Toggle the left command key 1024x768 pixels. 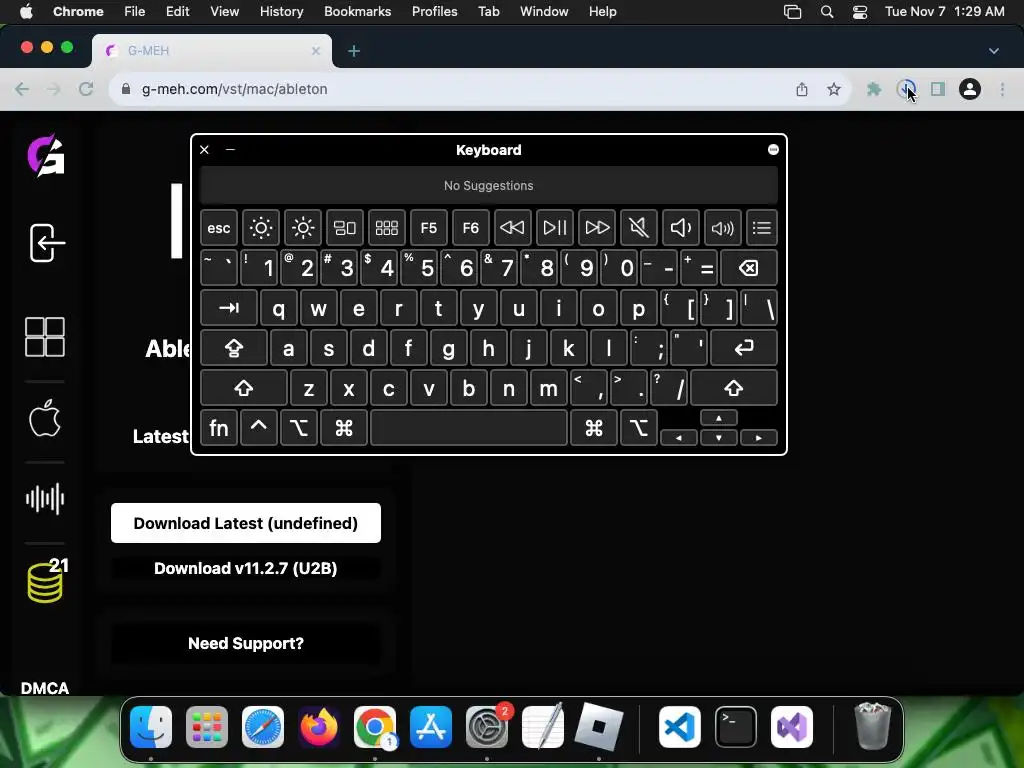(x=344, y=428)
